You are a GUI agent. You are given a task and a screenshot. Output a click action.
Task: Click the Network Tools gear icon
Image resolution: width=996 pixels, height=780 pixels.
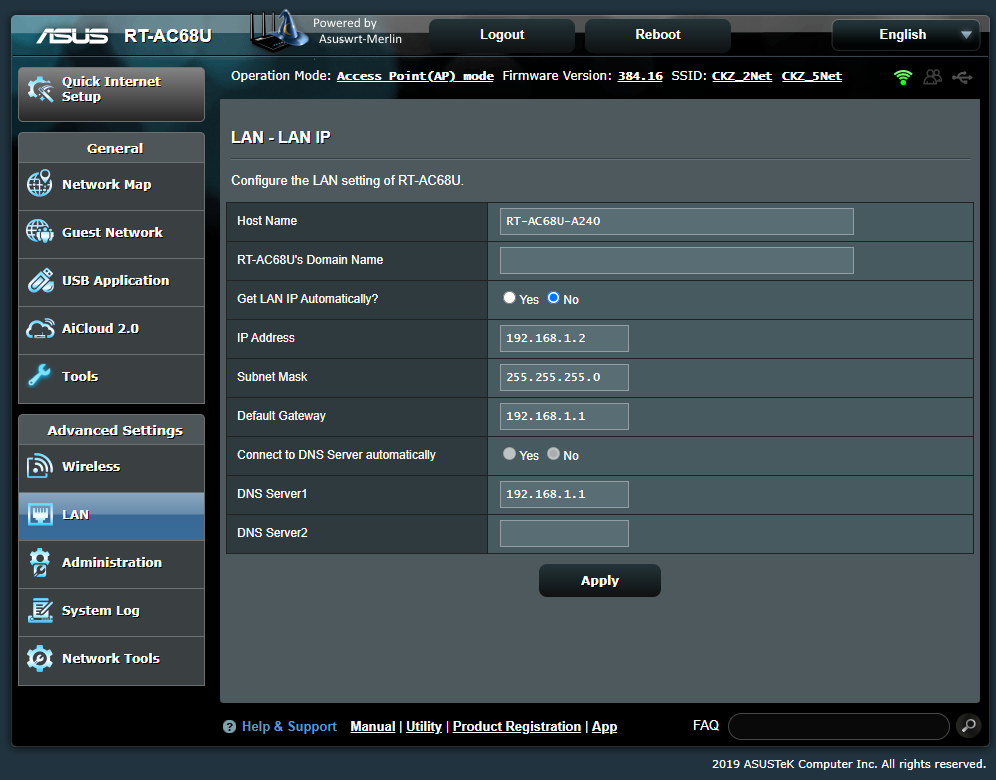click(x=39, y=659)
